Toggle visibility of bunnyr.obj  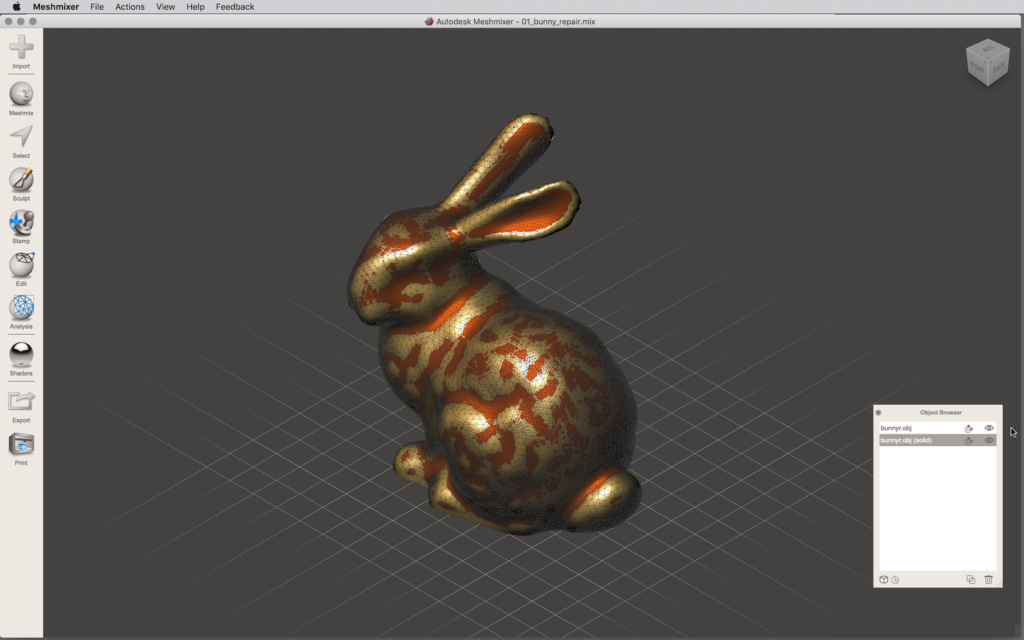coord(989,428)
